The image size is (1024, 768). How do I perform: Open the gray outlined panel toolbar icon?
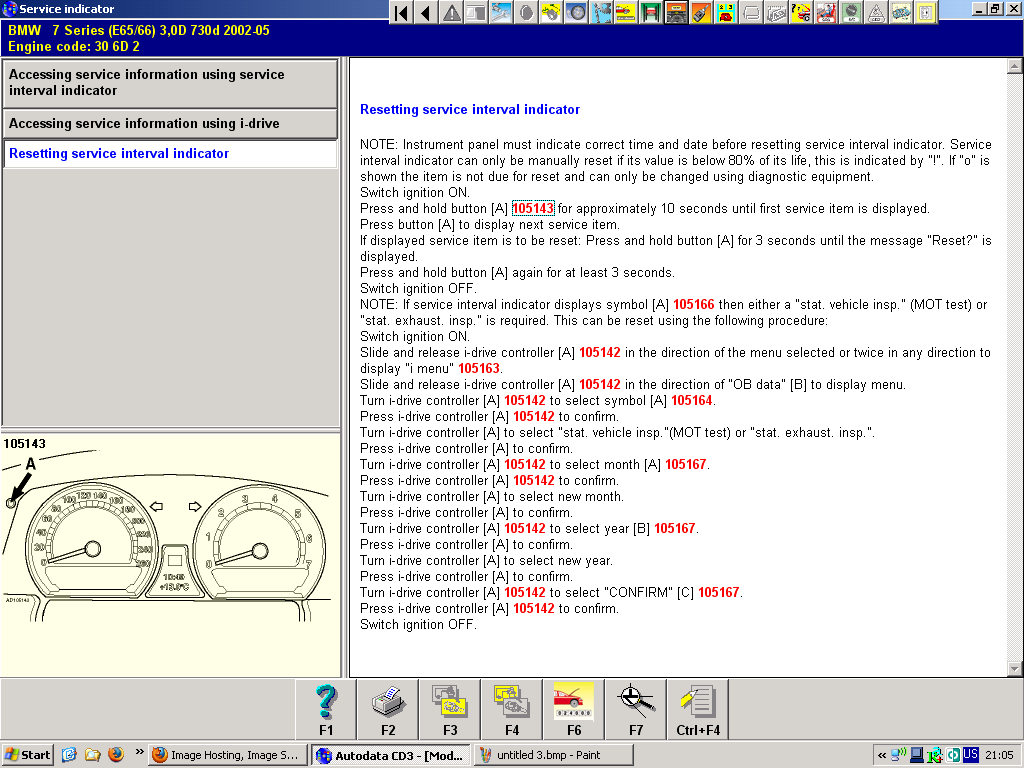click(x=750, y=12)
